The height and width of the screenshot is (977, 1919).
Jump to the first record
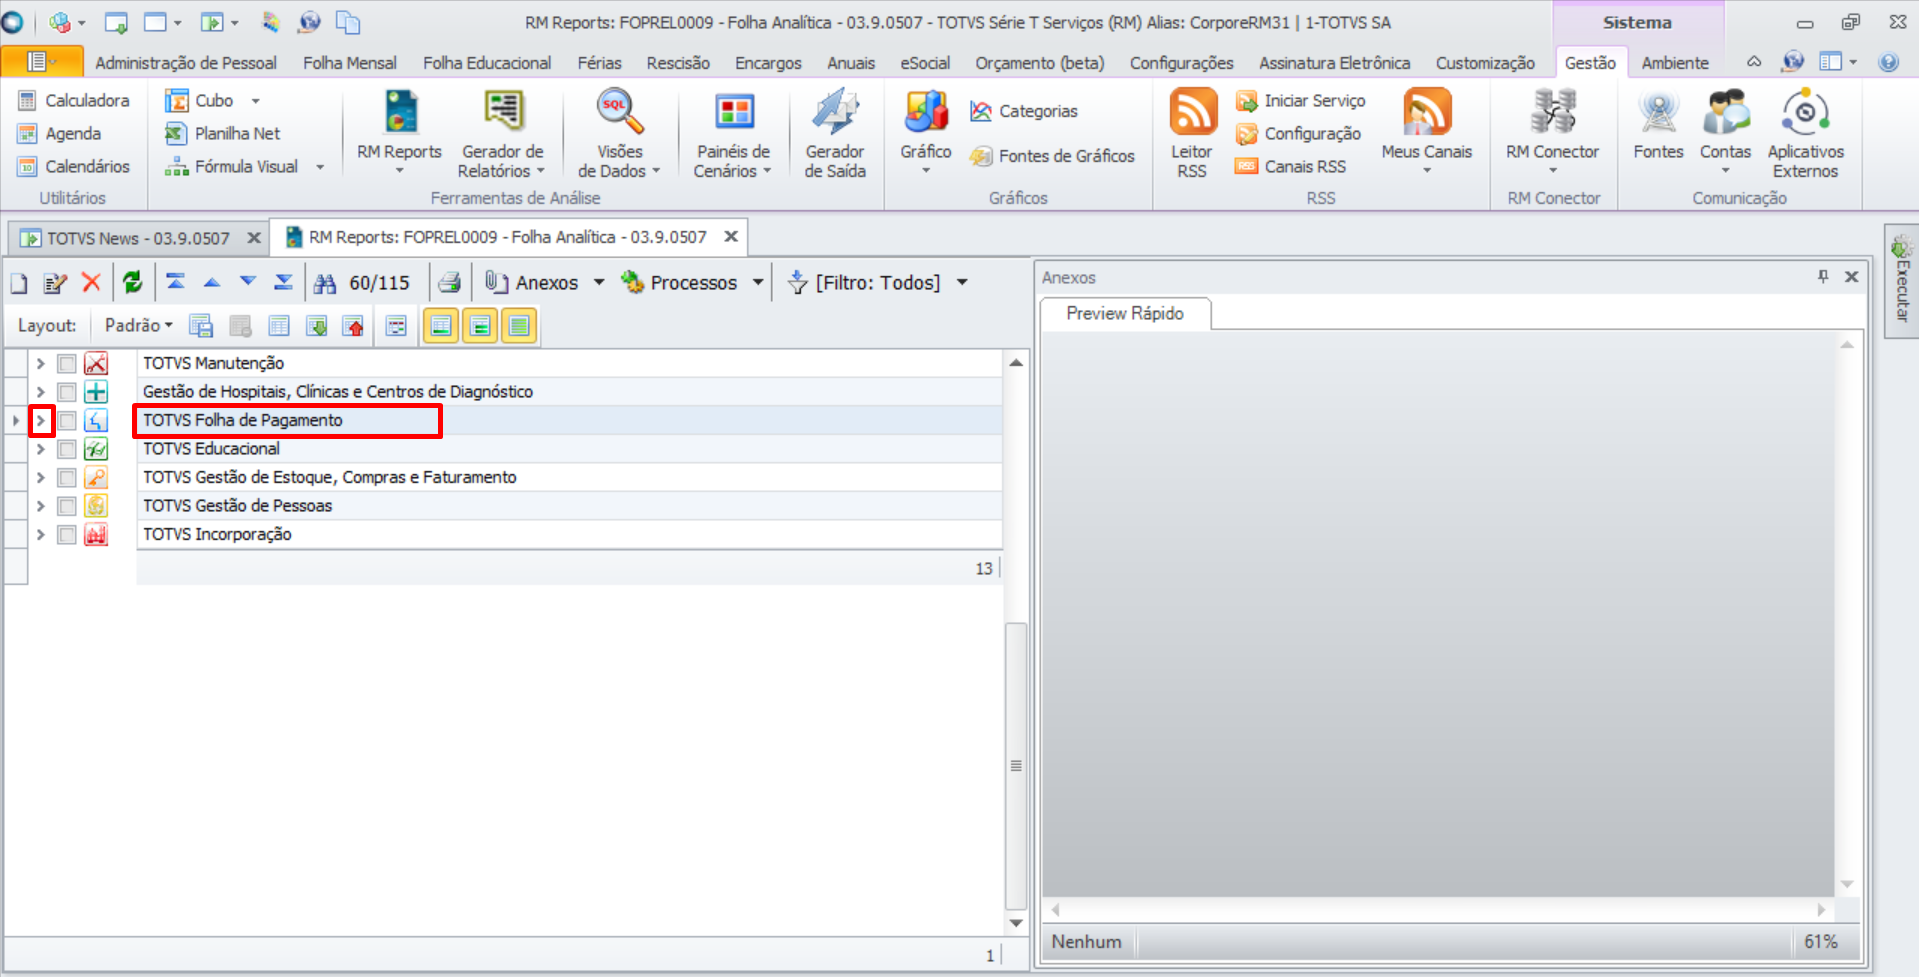click(176, 283)
